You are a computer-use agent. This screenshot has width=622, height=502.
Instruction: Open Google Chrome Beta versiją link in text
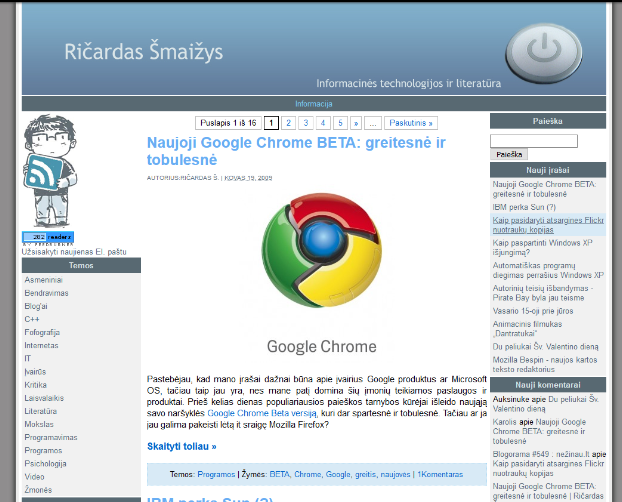pos(262,413)
